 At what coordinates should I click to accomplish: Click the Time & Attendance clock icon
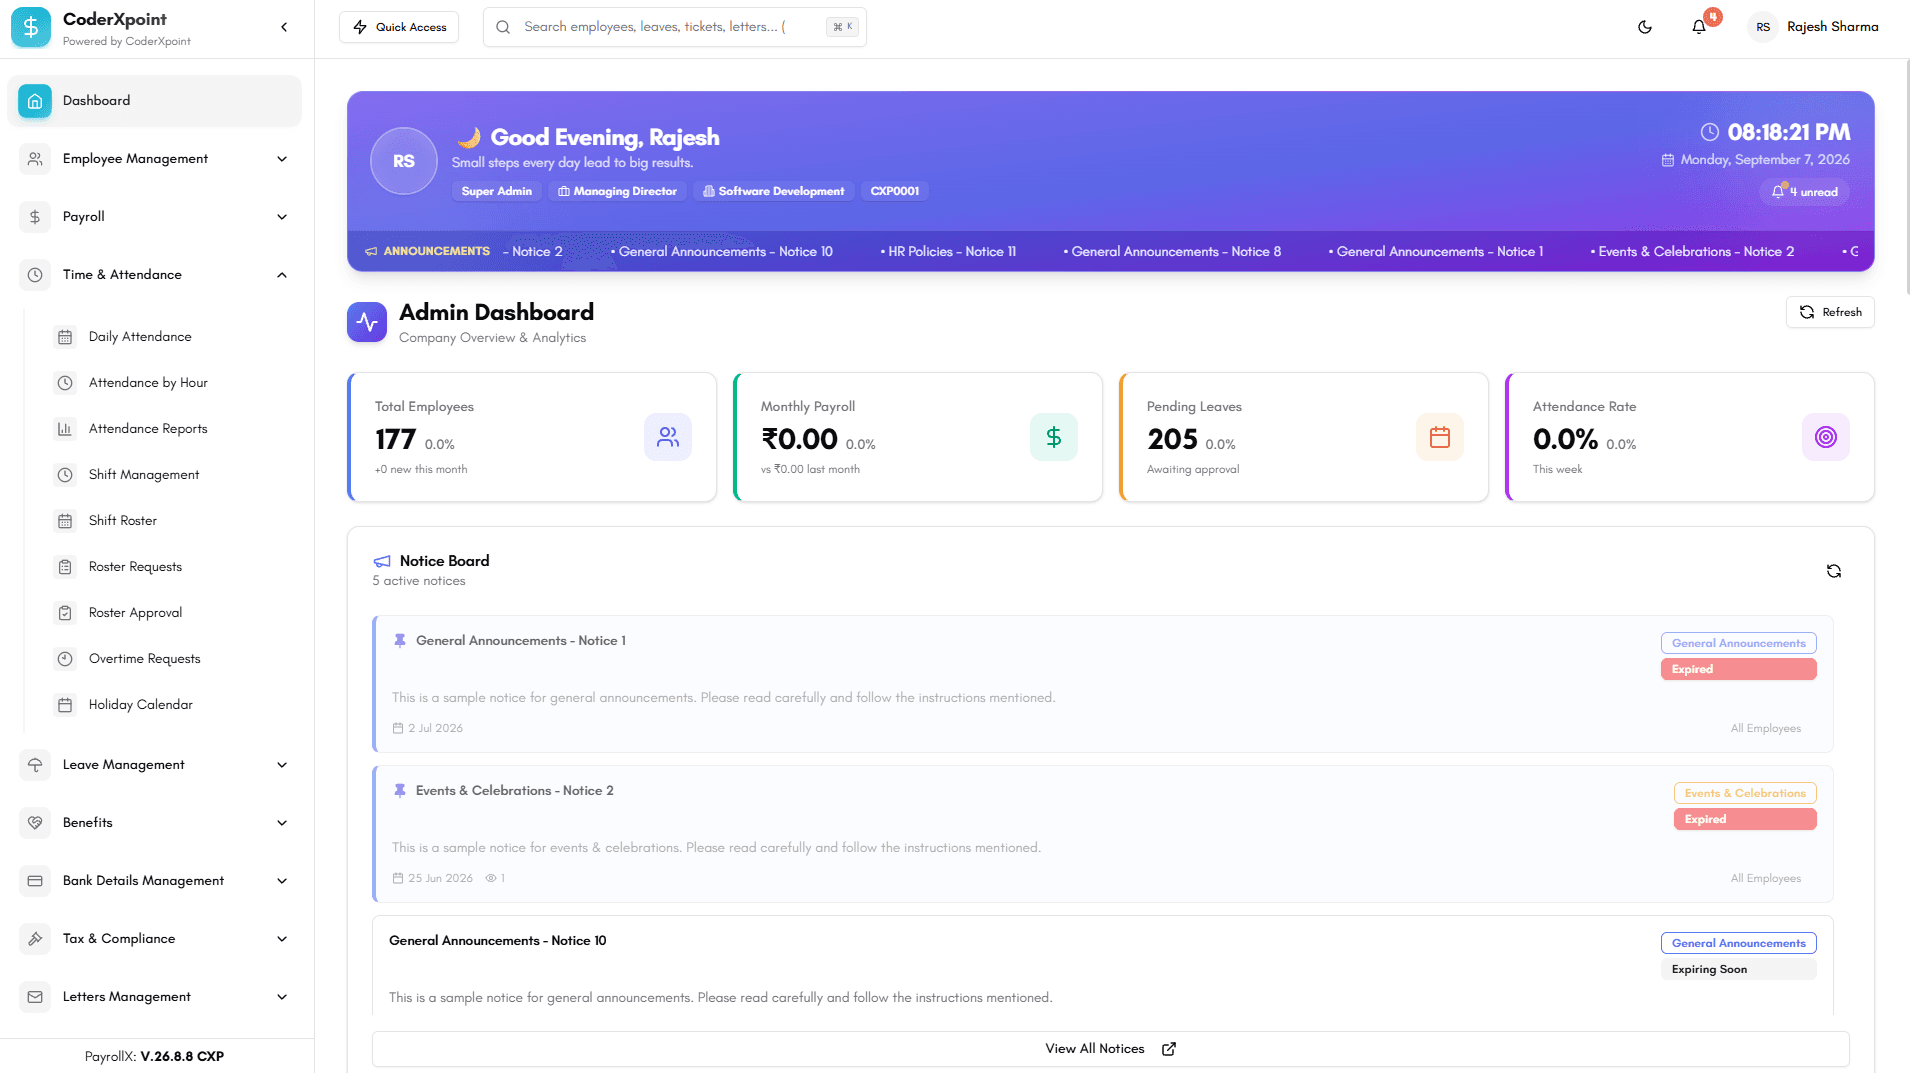pyautogui.click(x=35, y=275)
